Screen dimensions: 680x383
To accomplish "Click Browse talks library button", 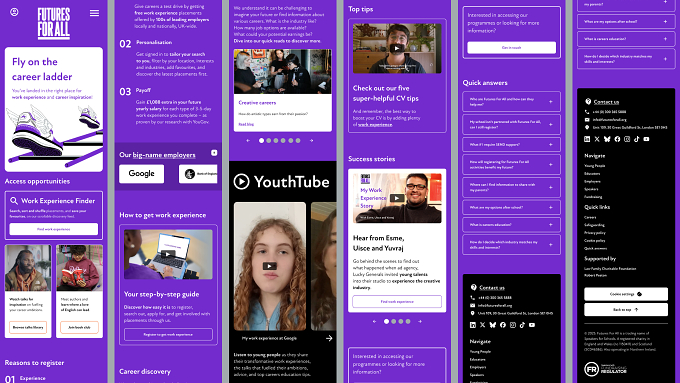I will pos(28,327).
